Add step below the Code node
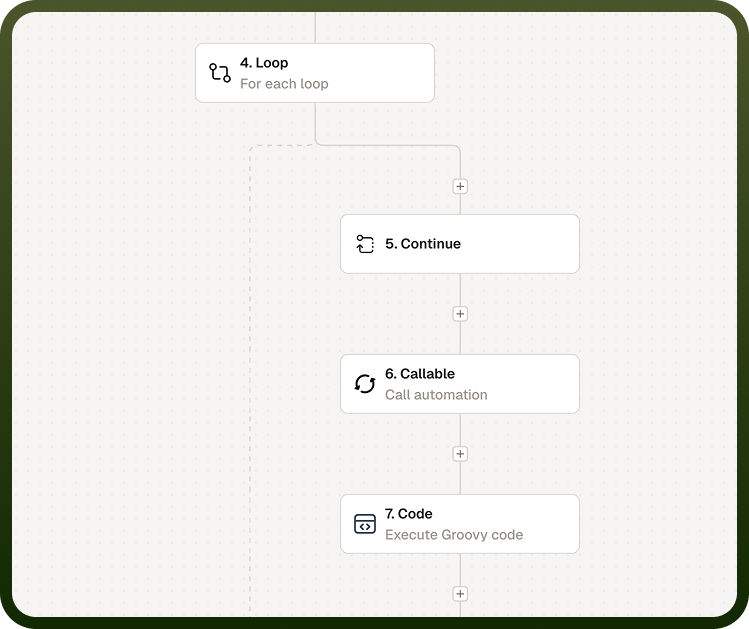Screen dimensions: 749x629 460,594
